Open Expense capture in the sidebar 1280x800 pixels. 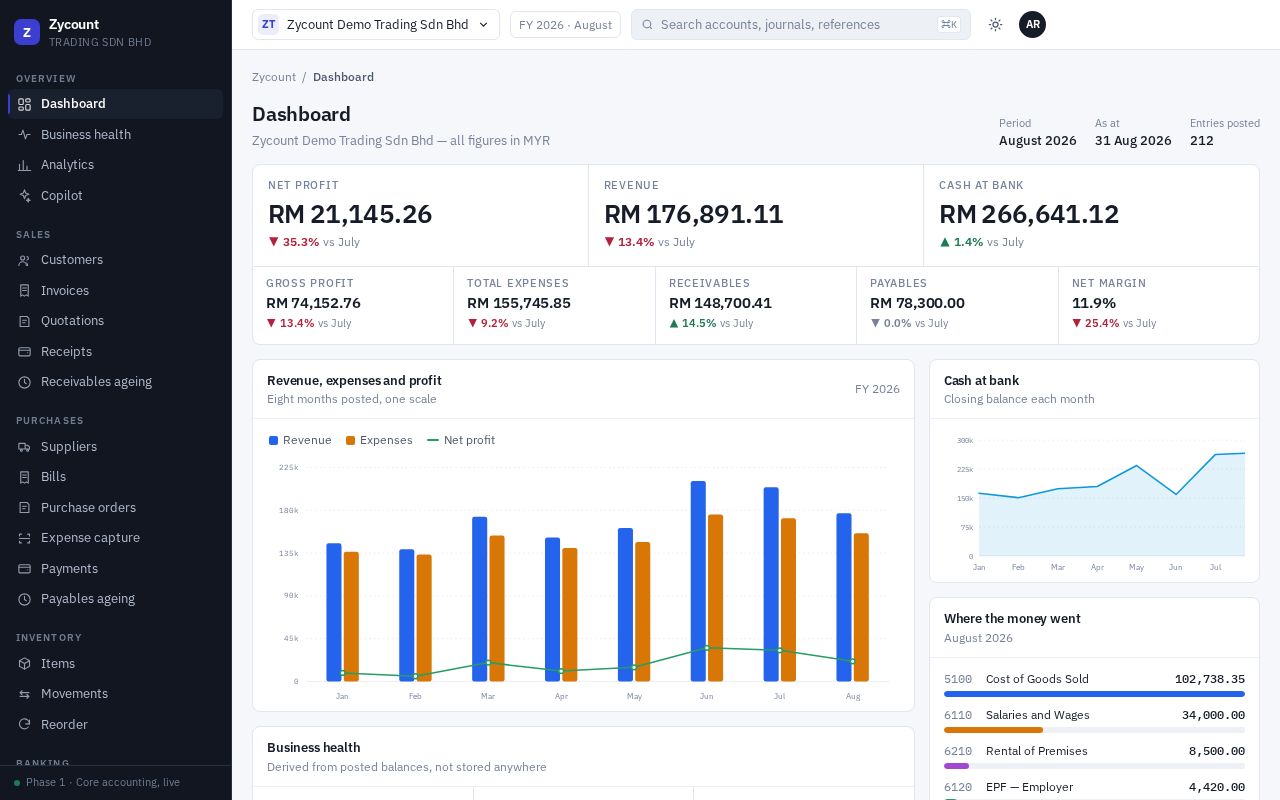click(116, 538)
